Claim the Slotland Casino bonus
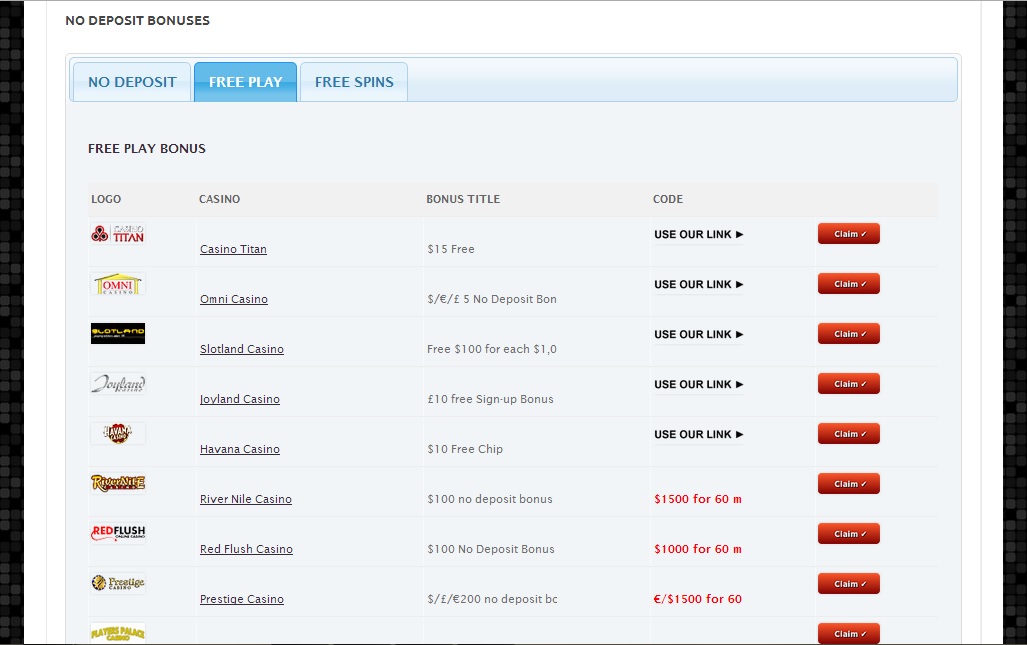This screenshot has width=1027, height=645. (849, 334)
